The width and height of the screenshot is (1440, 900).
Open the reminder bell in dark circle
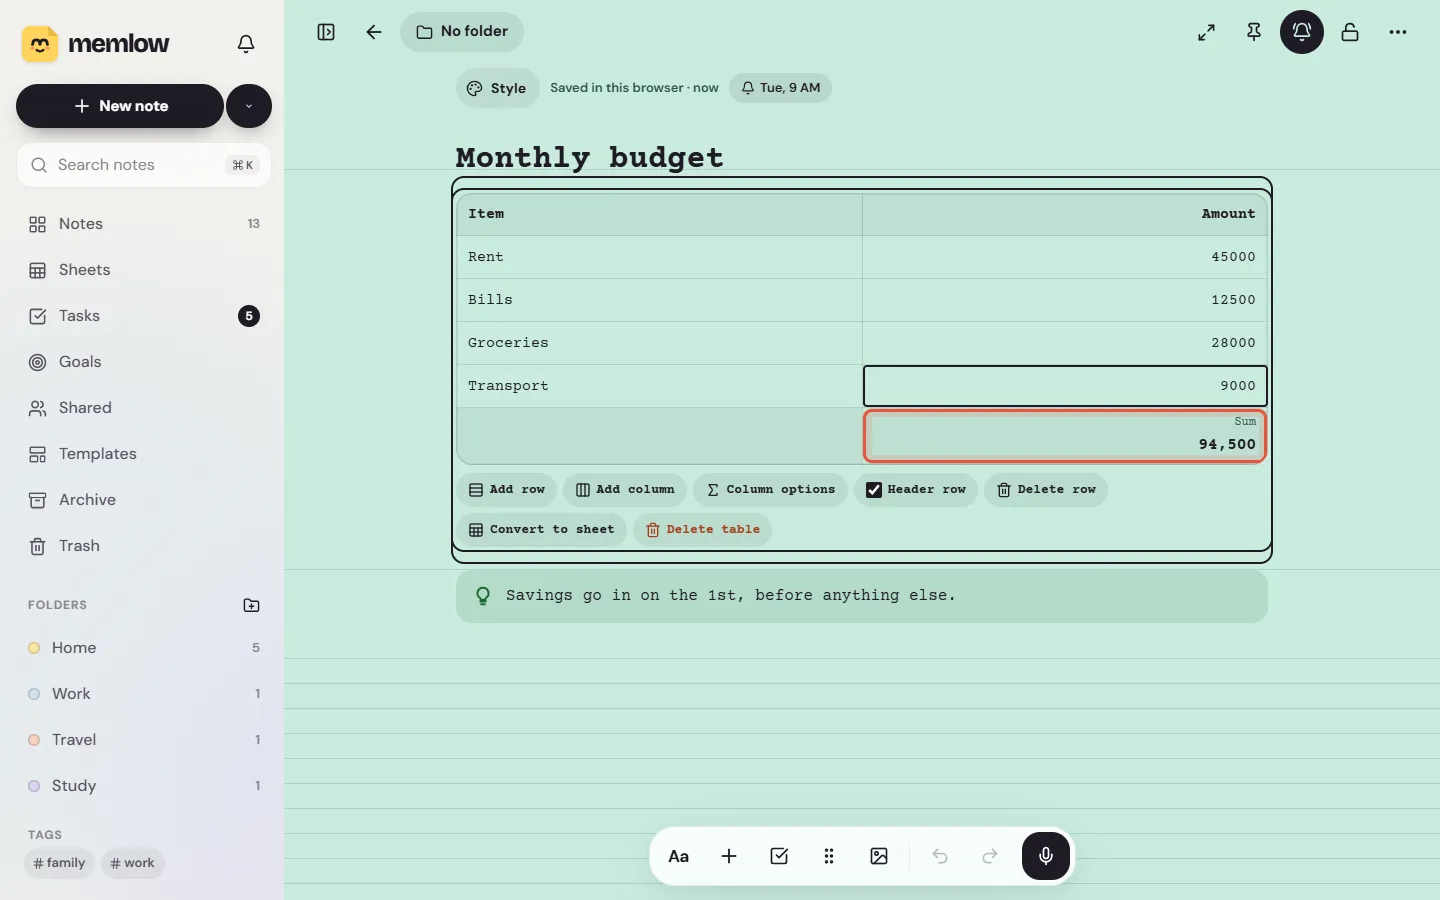[1302, 32]
